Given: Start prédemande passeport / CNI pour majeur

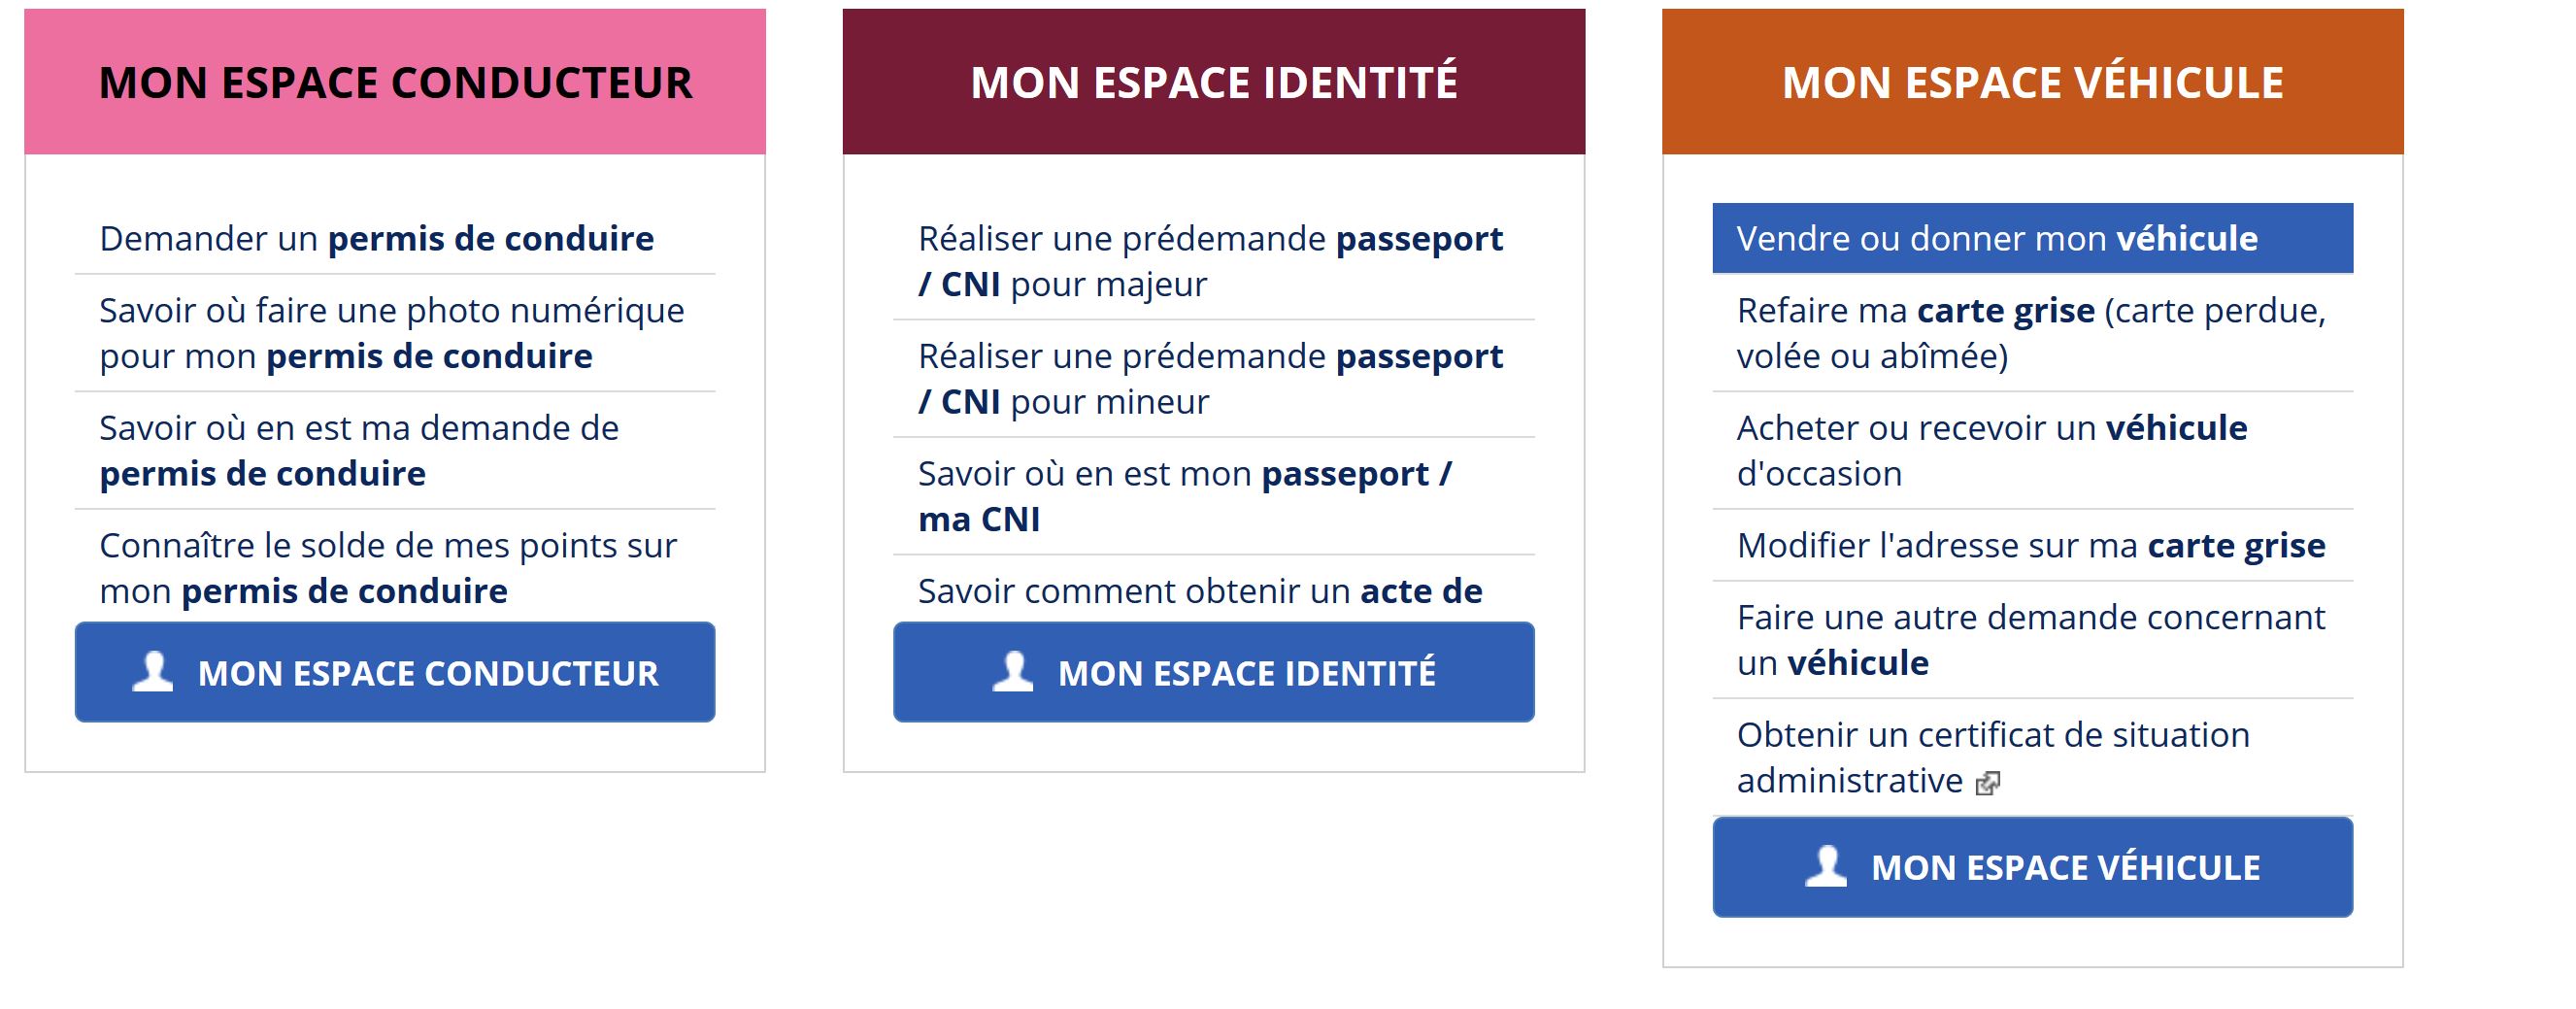Looking at the screenshot, I should click(x=1210, y=261).
